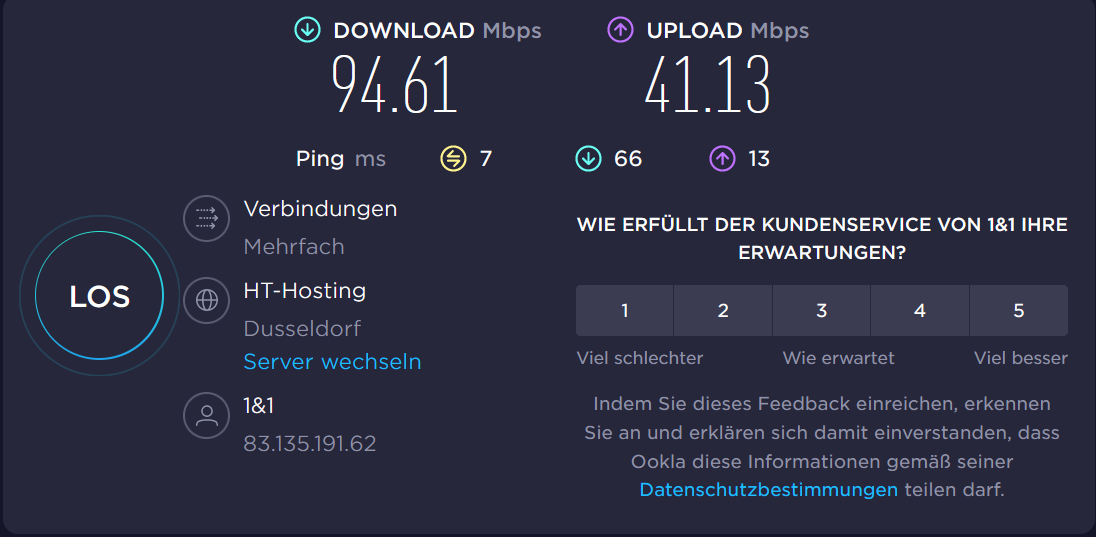Click the download arrow icon beside DOWNLOAD

[307, 30]
